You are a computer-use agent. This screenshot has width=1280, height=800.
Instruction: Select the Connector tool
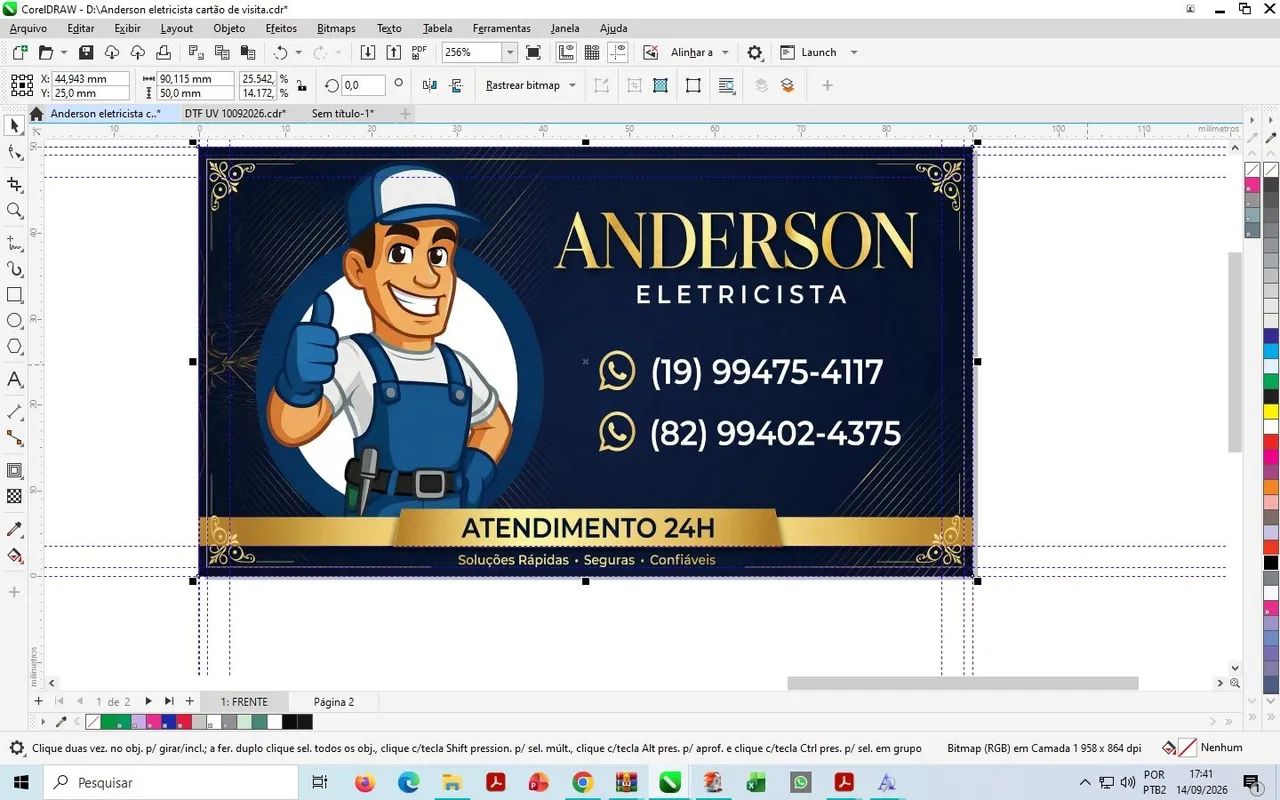(14, 438)
